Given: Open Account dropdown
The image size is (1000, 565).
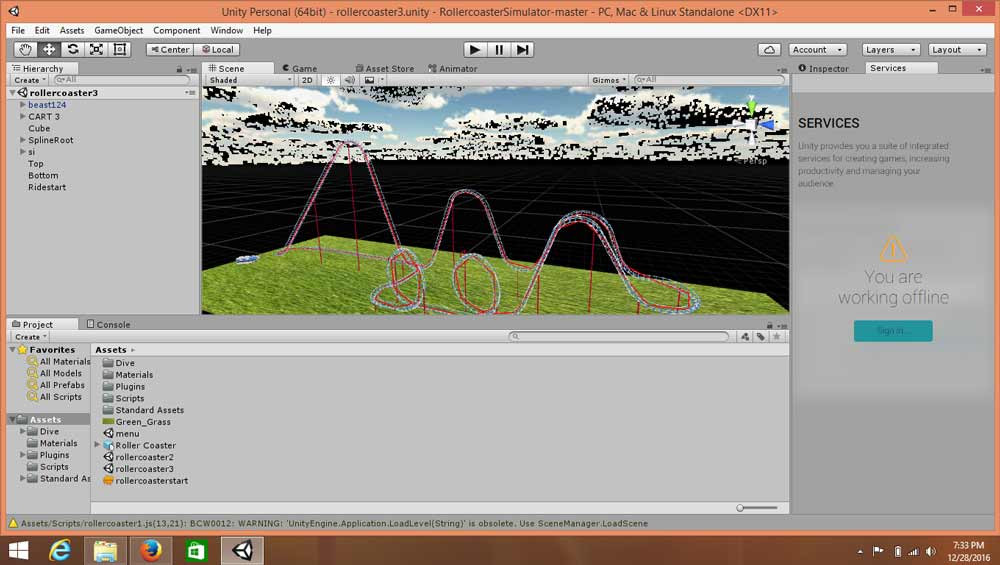Looking at the screenshot, I should tap(818, 50).
